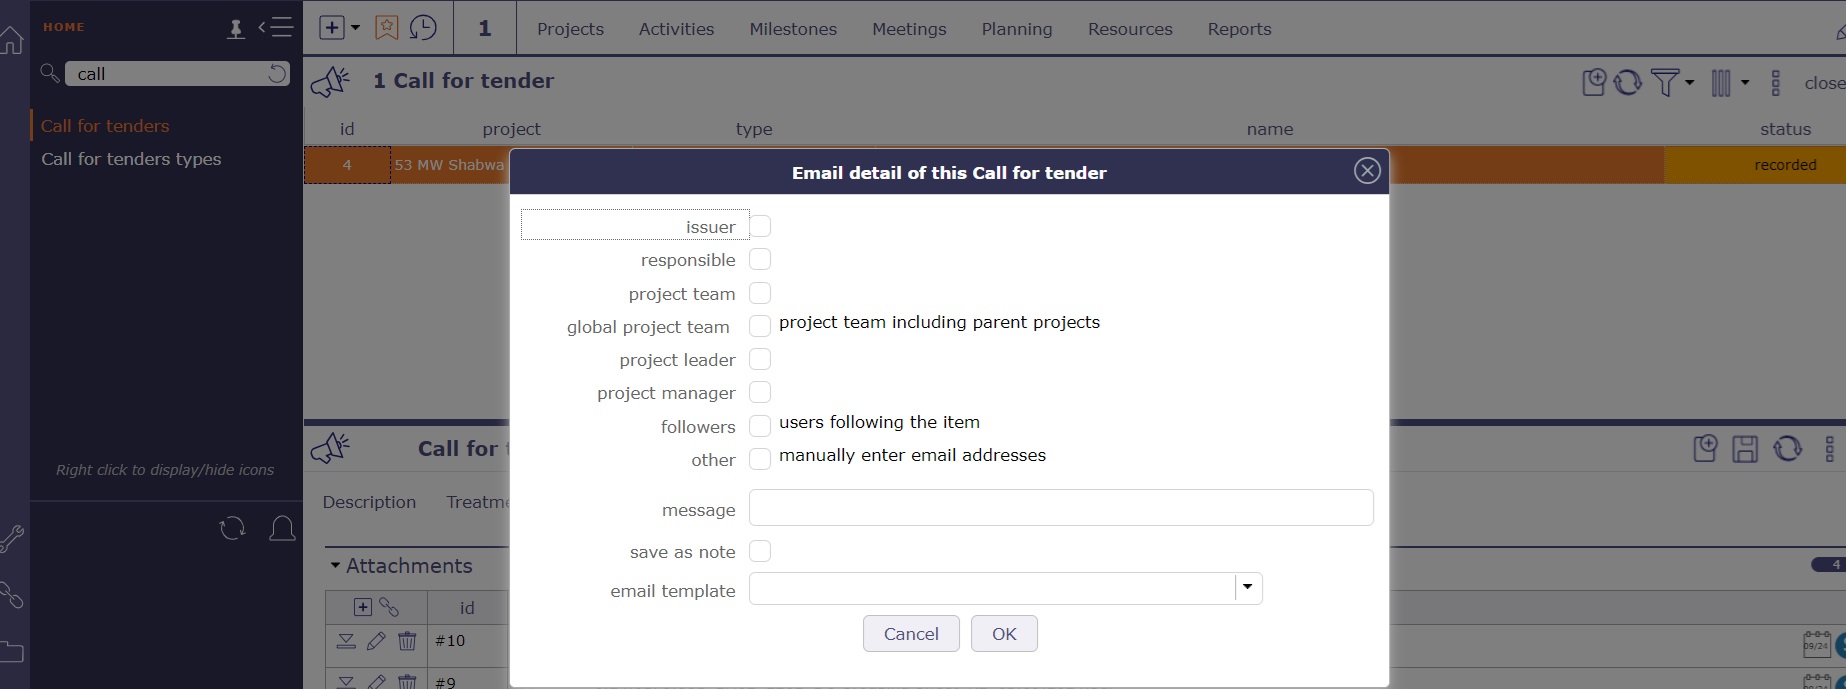1846x689 pixels.
Task: Edit attachment #10 with the pencil icon
Action: [x=376, y=641]
